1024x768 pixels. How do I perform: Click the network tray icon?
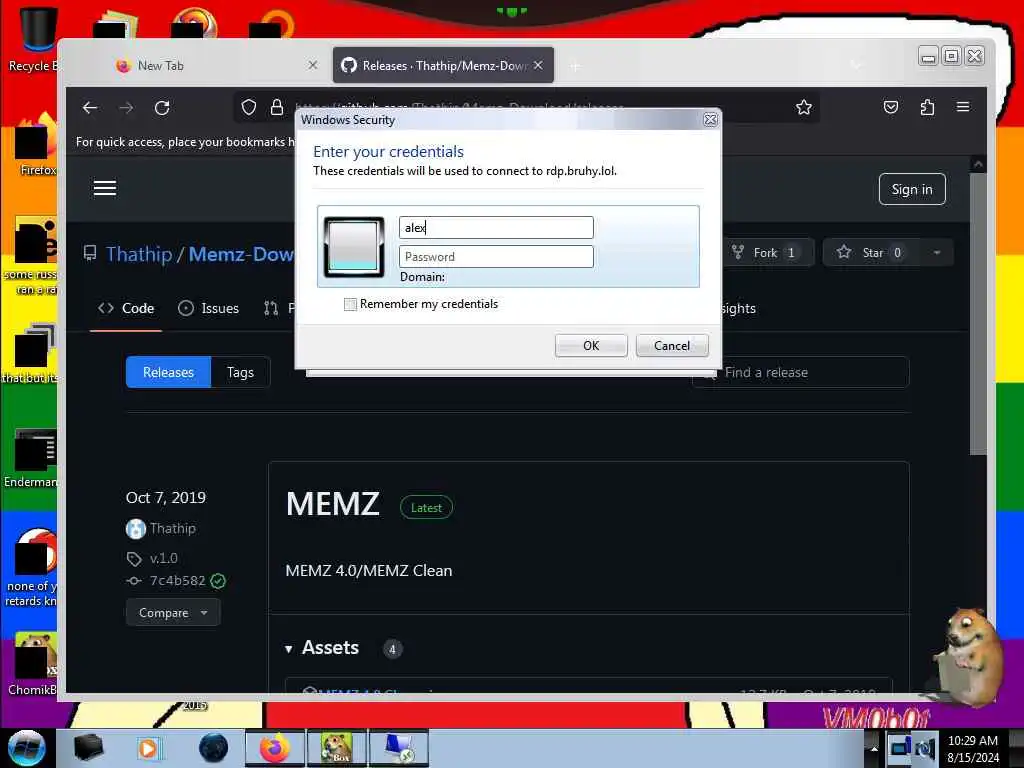(900, 748)
